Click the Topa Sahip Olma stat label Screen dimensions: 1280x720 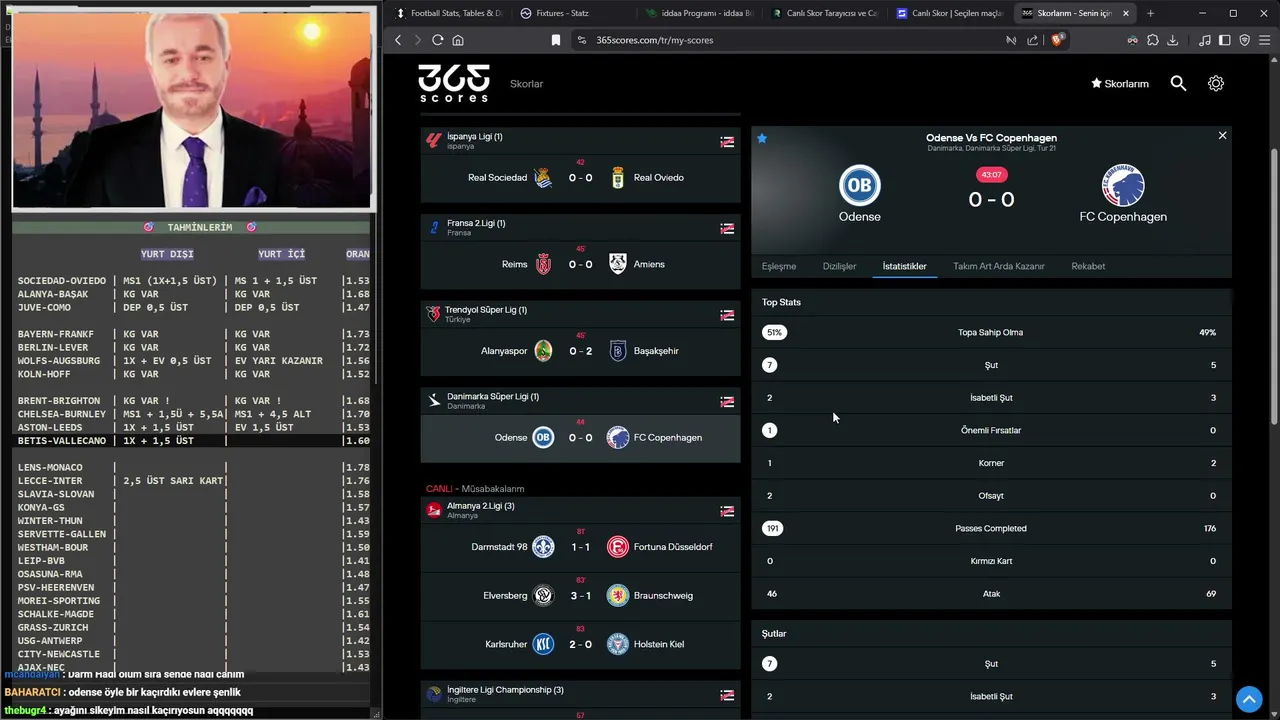[990, 332]
